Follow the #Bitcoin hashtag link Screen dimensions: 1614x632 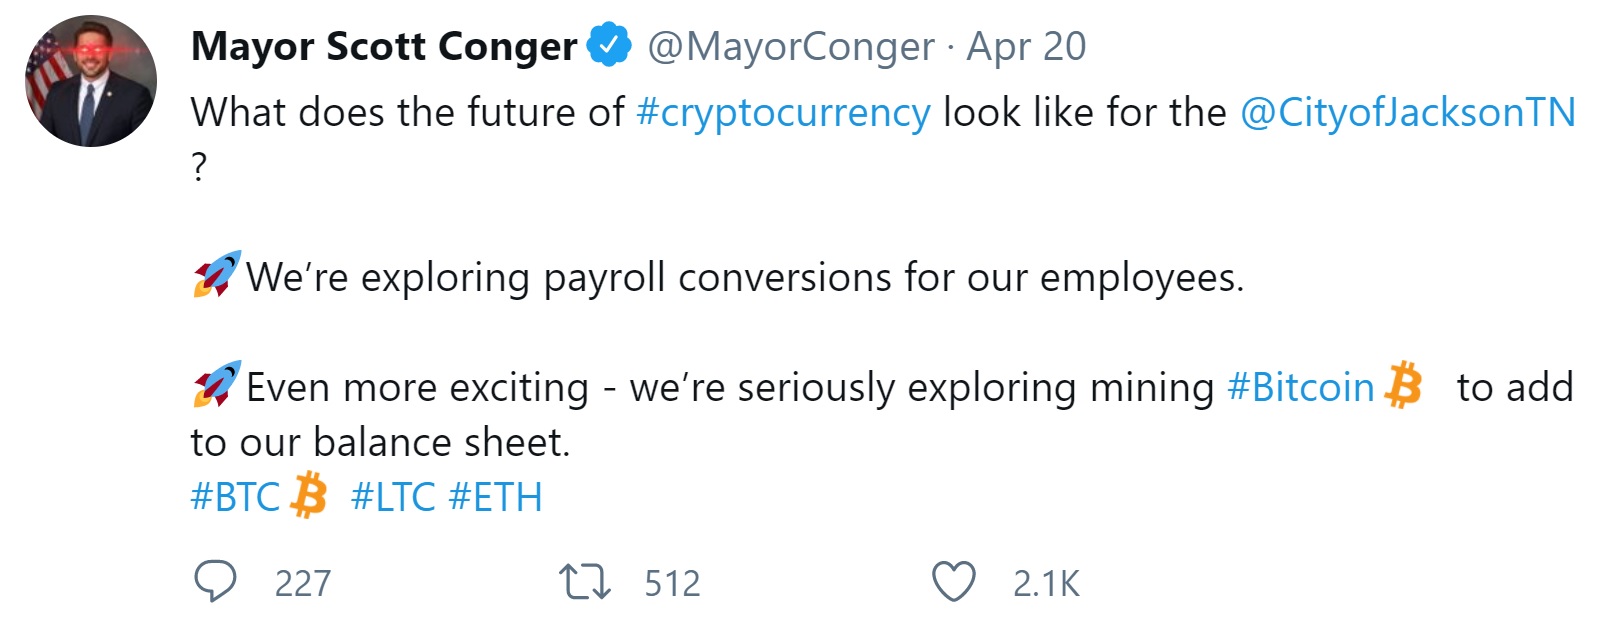pos(1300,387)
